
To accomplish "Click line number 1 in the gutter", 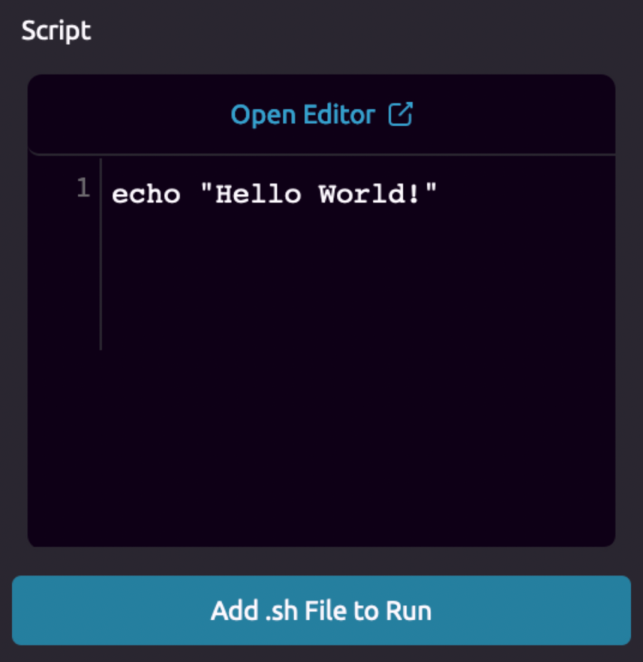I will 83,188.
